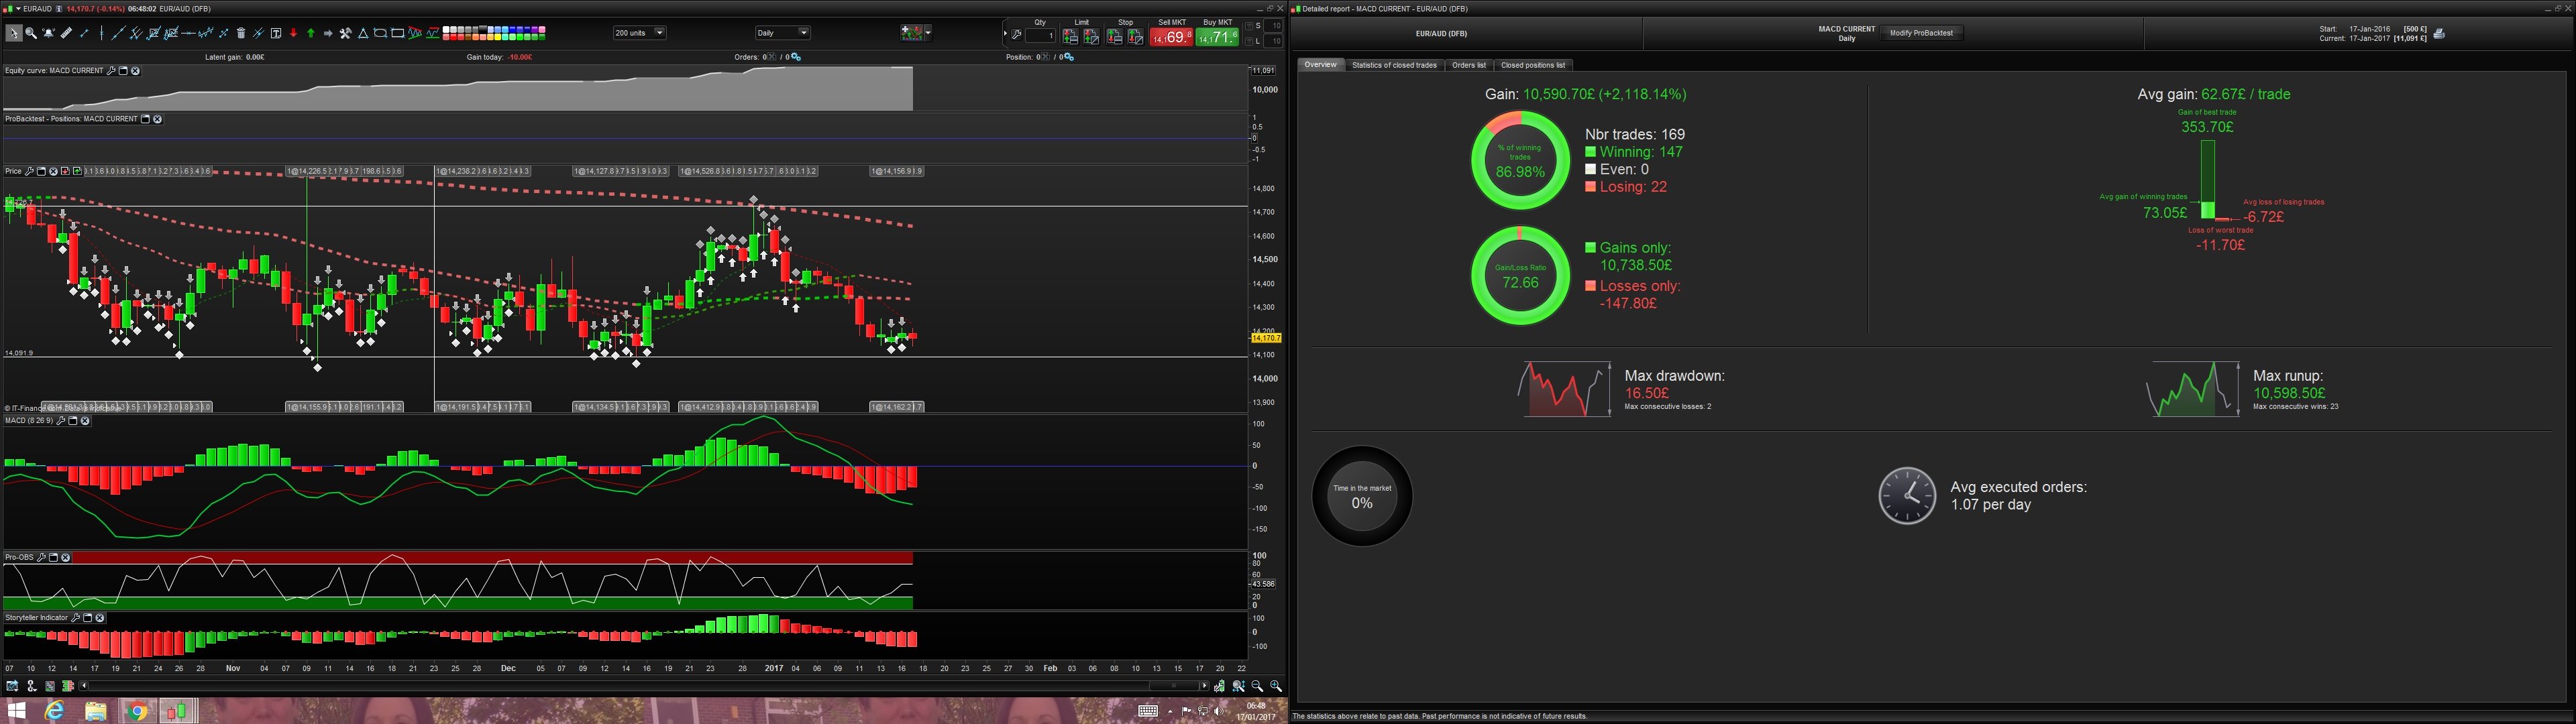The width and height of the screenshot is (2576, 724).
Task: Open the Daily timeframe dropdown
Action: click(x=803, y=33)
